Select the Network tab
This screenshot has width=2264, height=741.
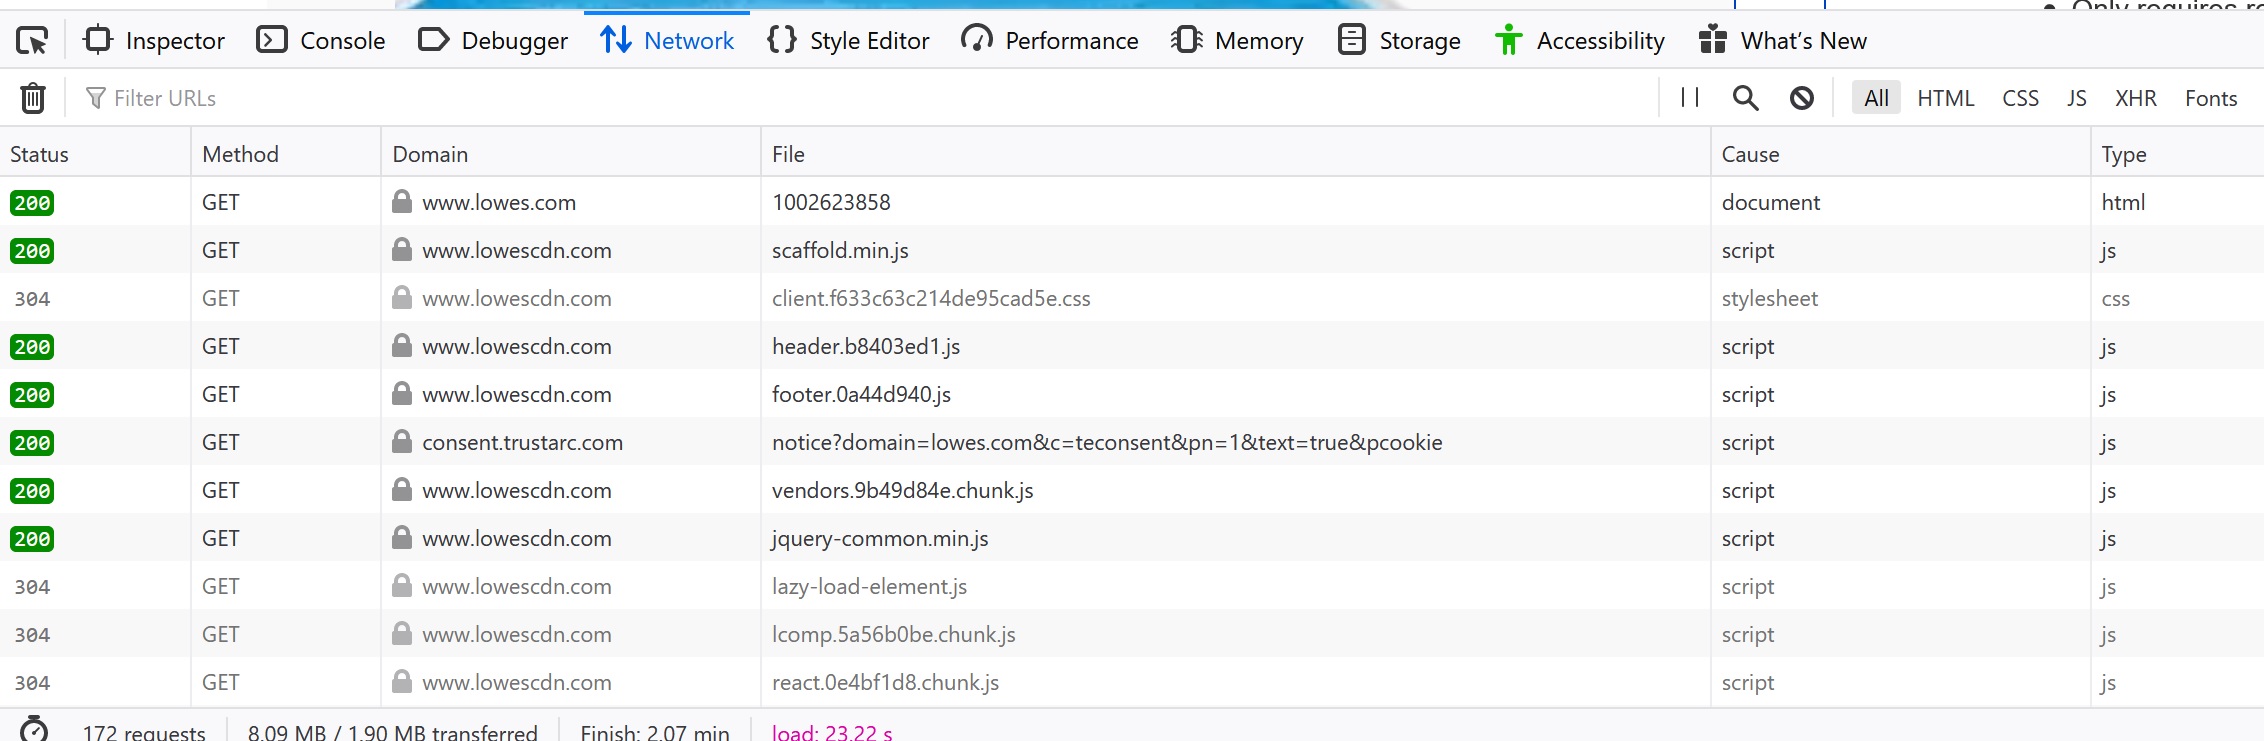(x=667, y=40)
